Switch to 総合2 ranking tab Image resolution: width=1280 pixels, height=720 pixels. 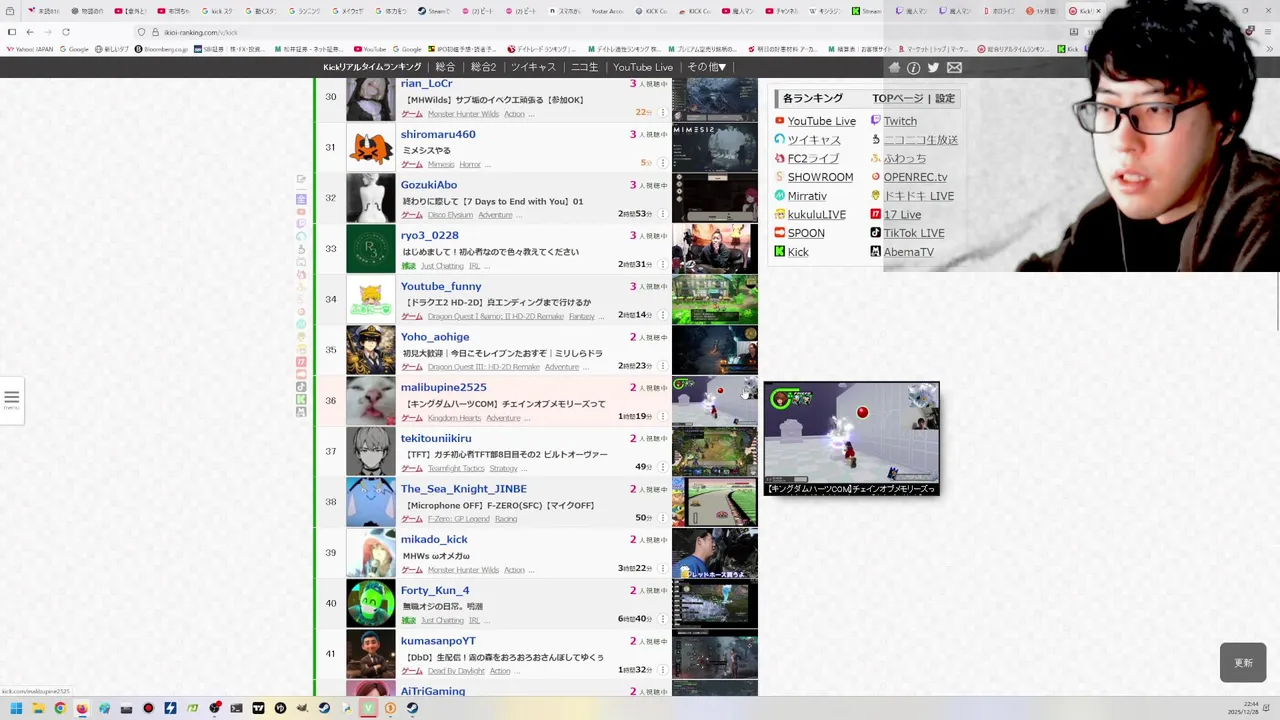483,67
